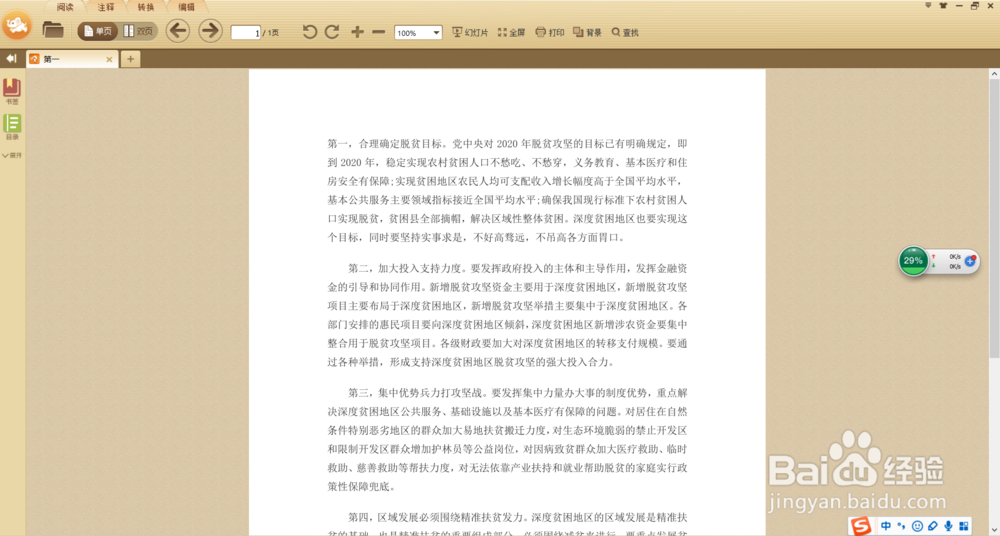The height and width of the screenshot is (536, 1000).
Task: Close the 第一 document tab
Action: (109, 59)
